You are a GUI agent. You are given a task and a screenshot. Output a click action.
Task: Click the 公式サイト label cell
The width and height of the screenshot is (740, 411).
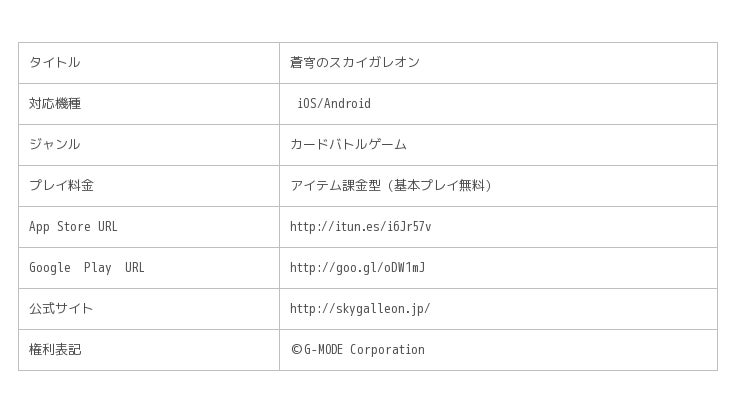[x=61, y=309]
